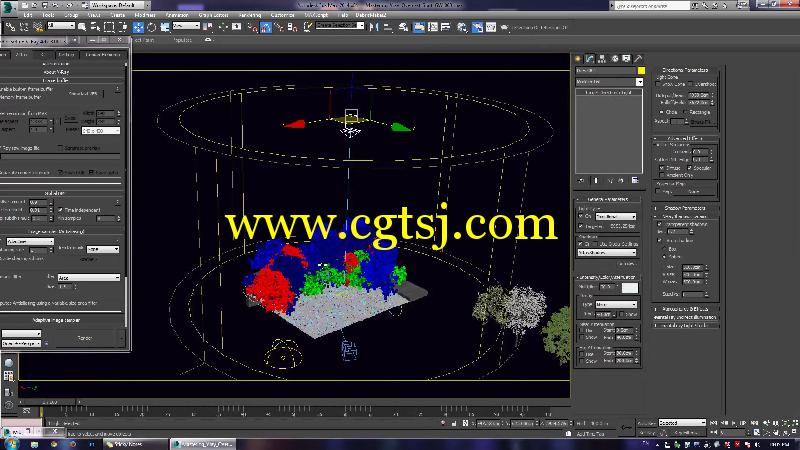
Task: Open the Modifiers menu
Action: [x=144, y=15]
